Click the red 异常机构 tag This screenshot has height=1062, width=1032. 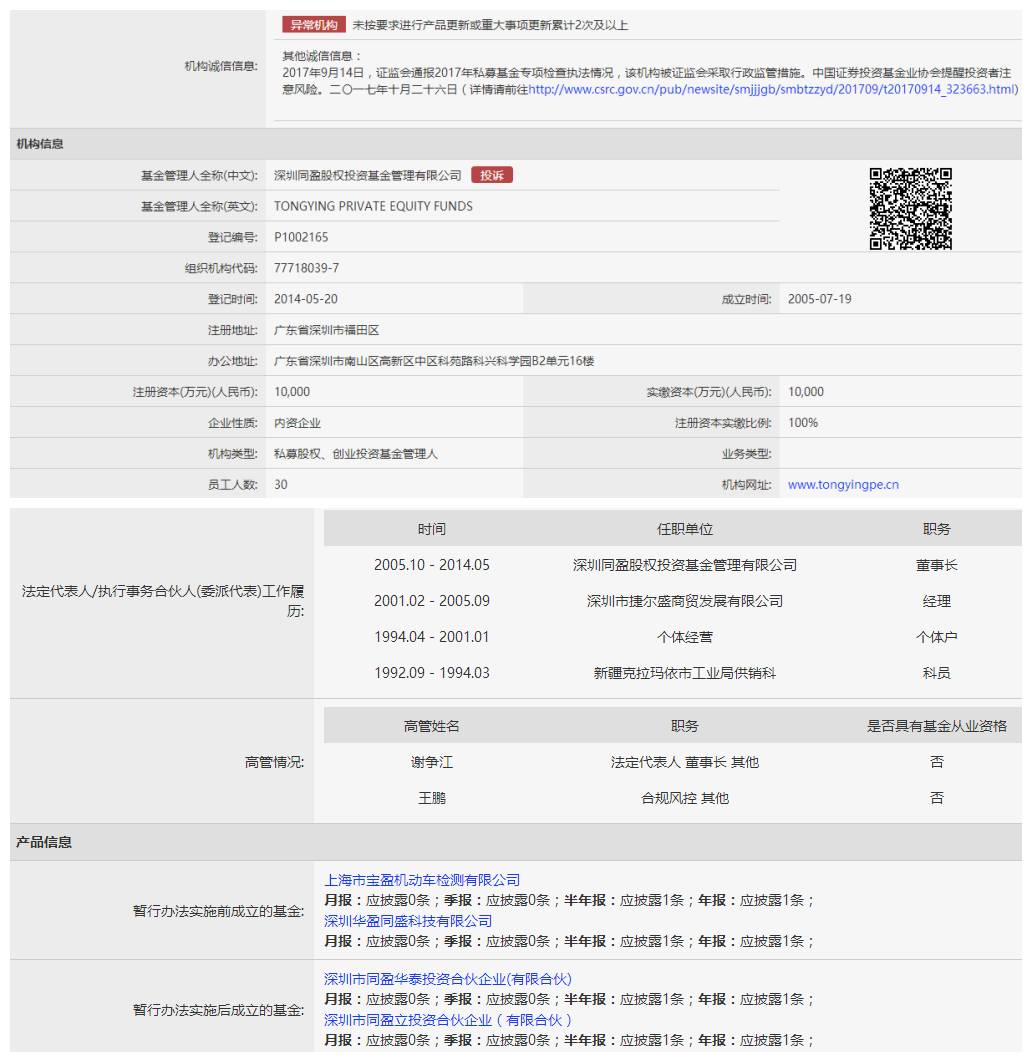[x=314, y=25]
